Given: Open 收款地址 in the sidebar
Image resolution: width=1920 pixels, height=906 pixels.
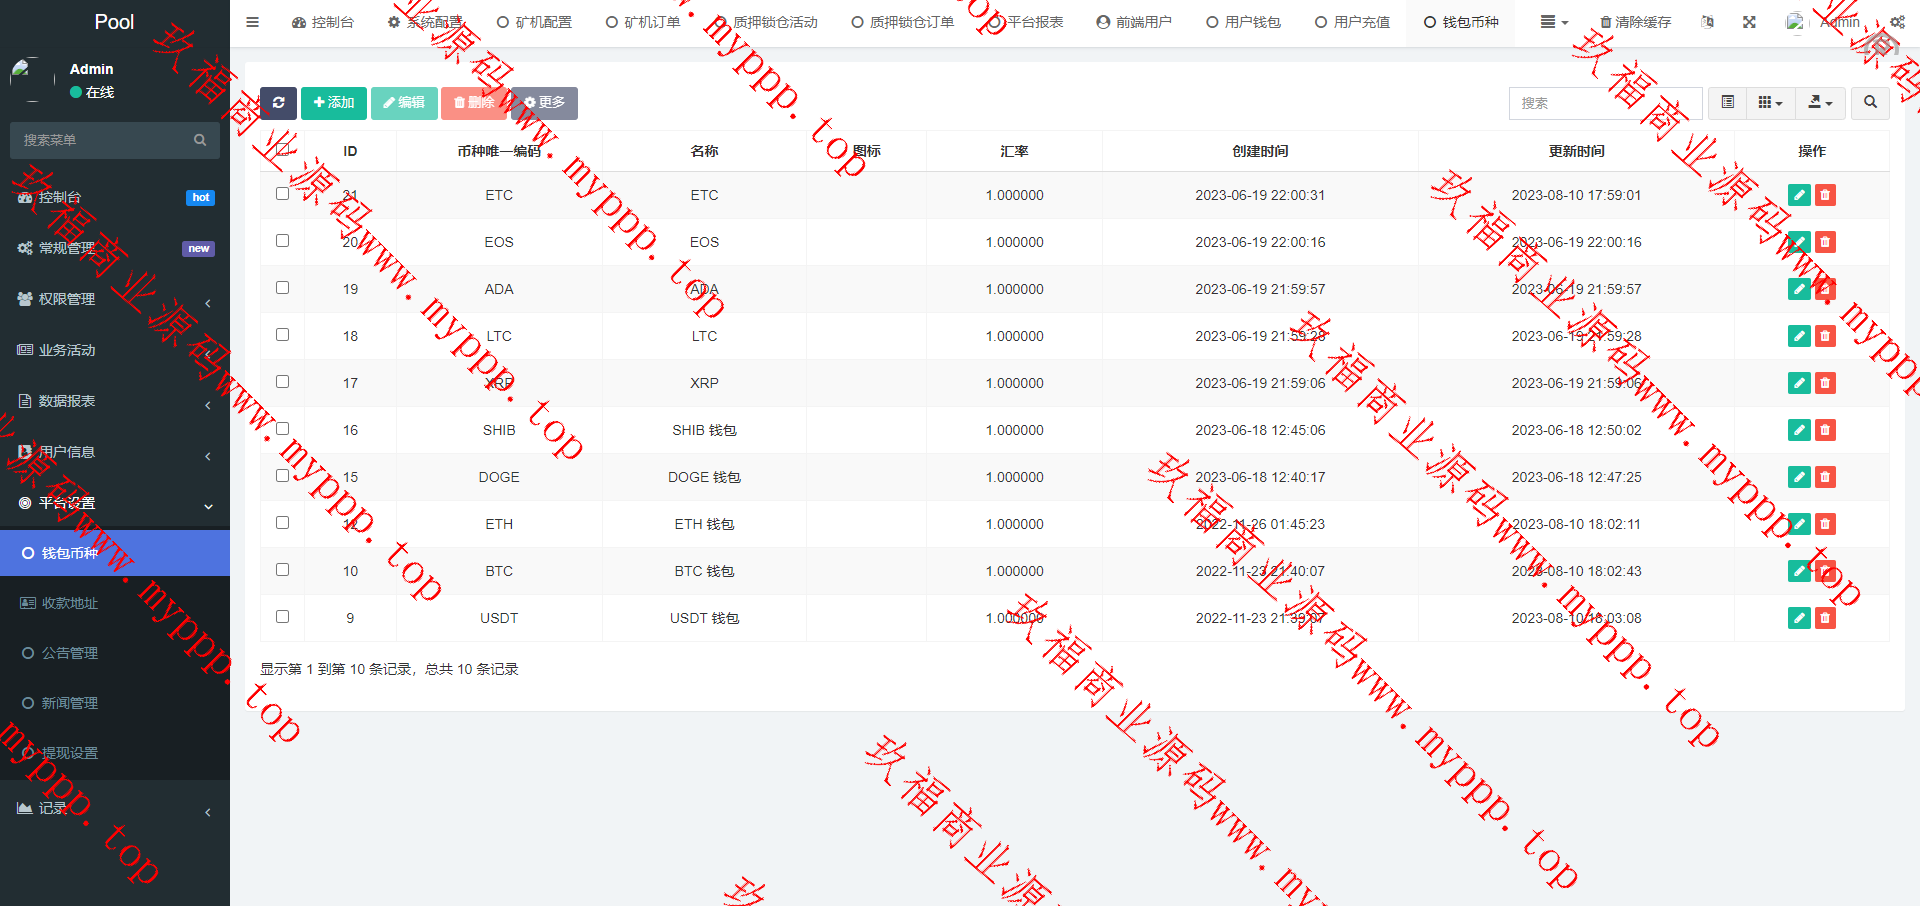Looking at the screenshot, I should (x=70, y=603).
